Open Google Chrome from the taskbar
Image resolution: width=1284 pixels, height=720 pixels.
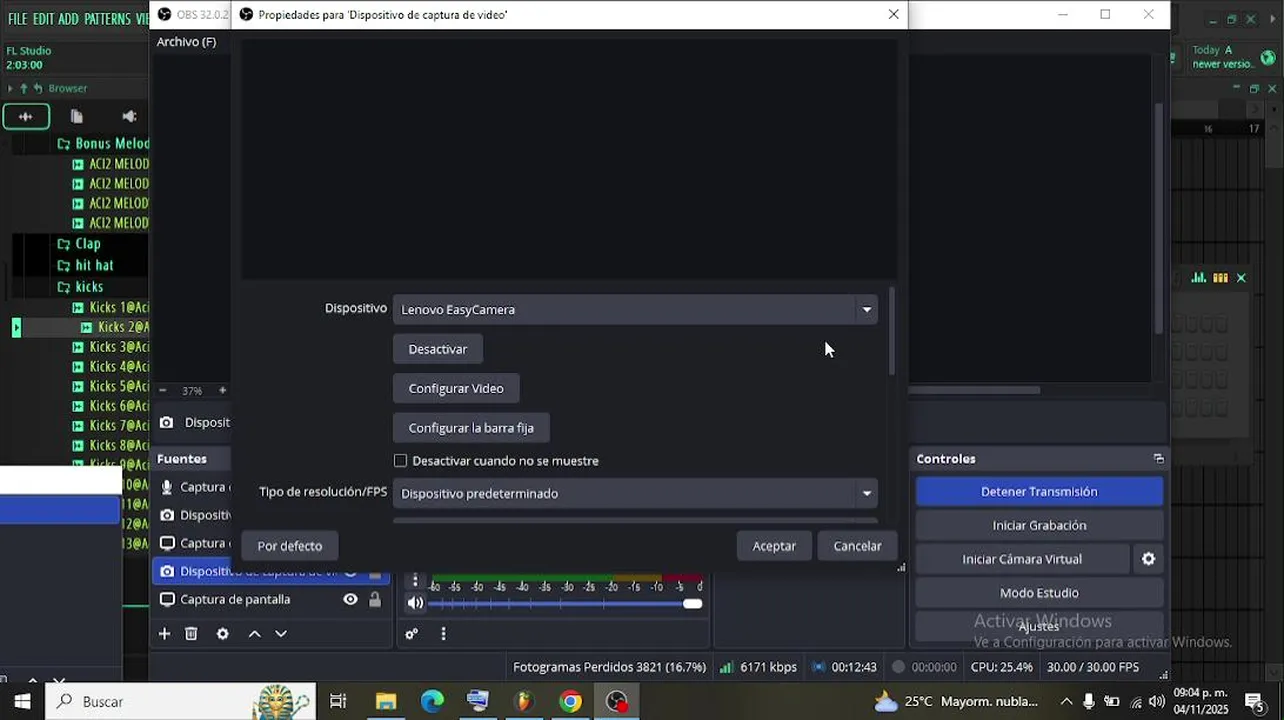570,702
